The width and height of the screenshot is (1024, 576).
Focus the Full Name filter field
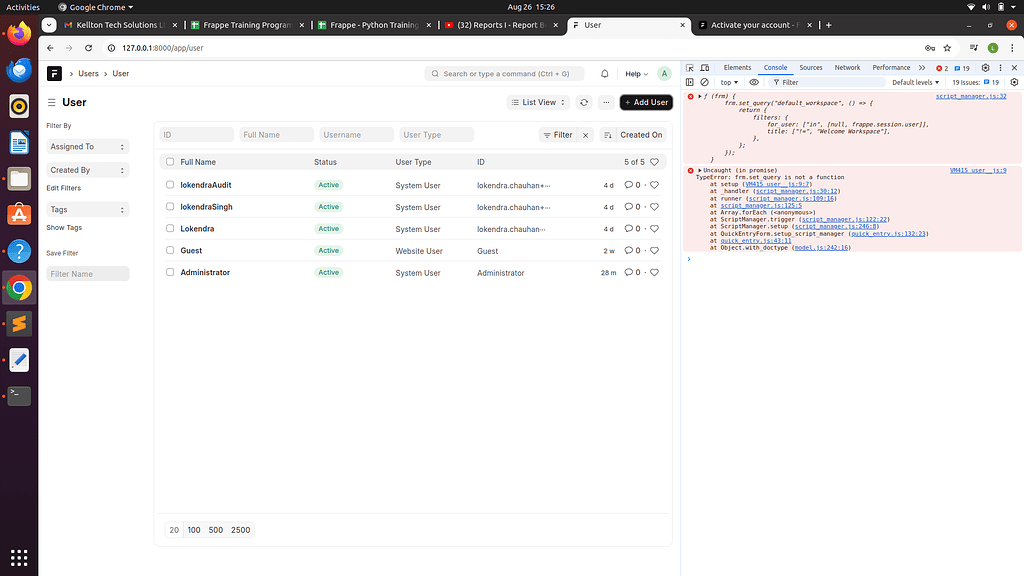(276, 135)
